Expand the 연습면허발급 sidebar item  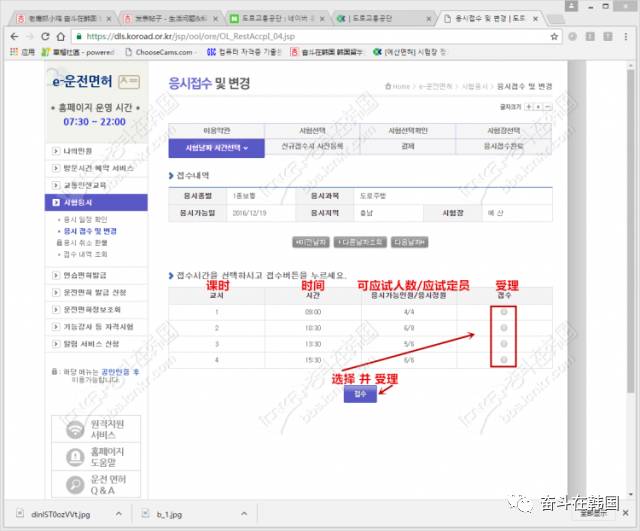point(96,275)
